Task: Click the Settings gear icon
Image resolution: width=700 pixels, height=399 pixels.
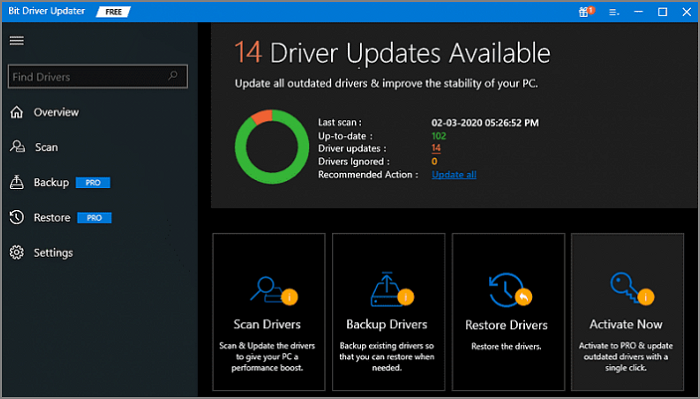Action: tap(17, 253)
